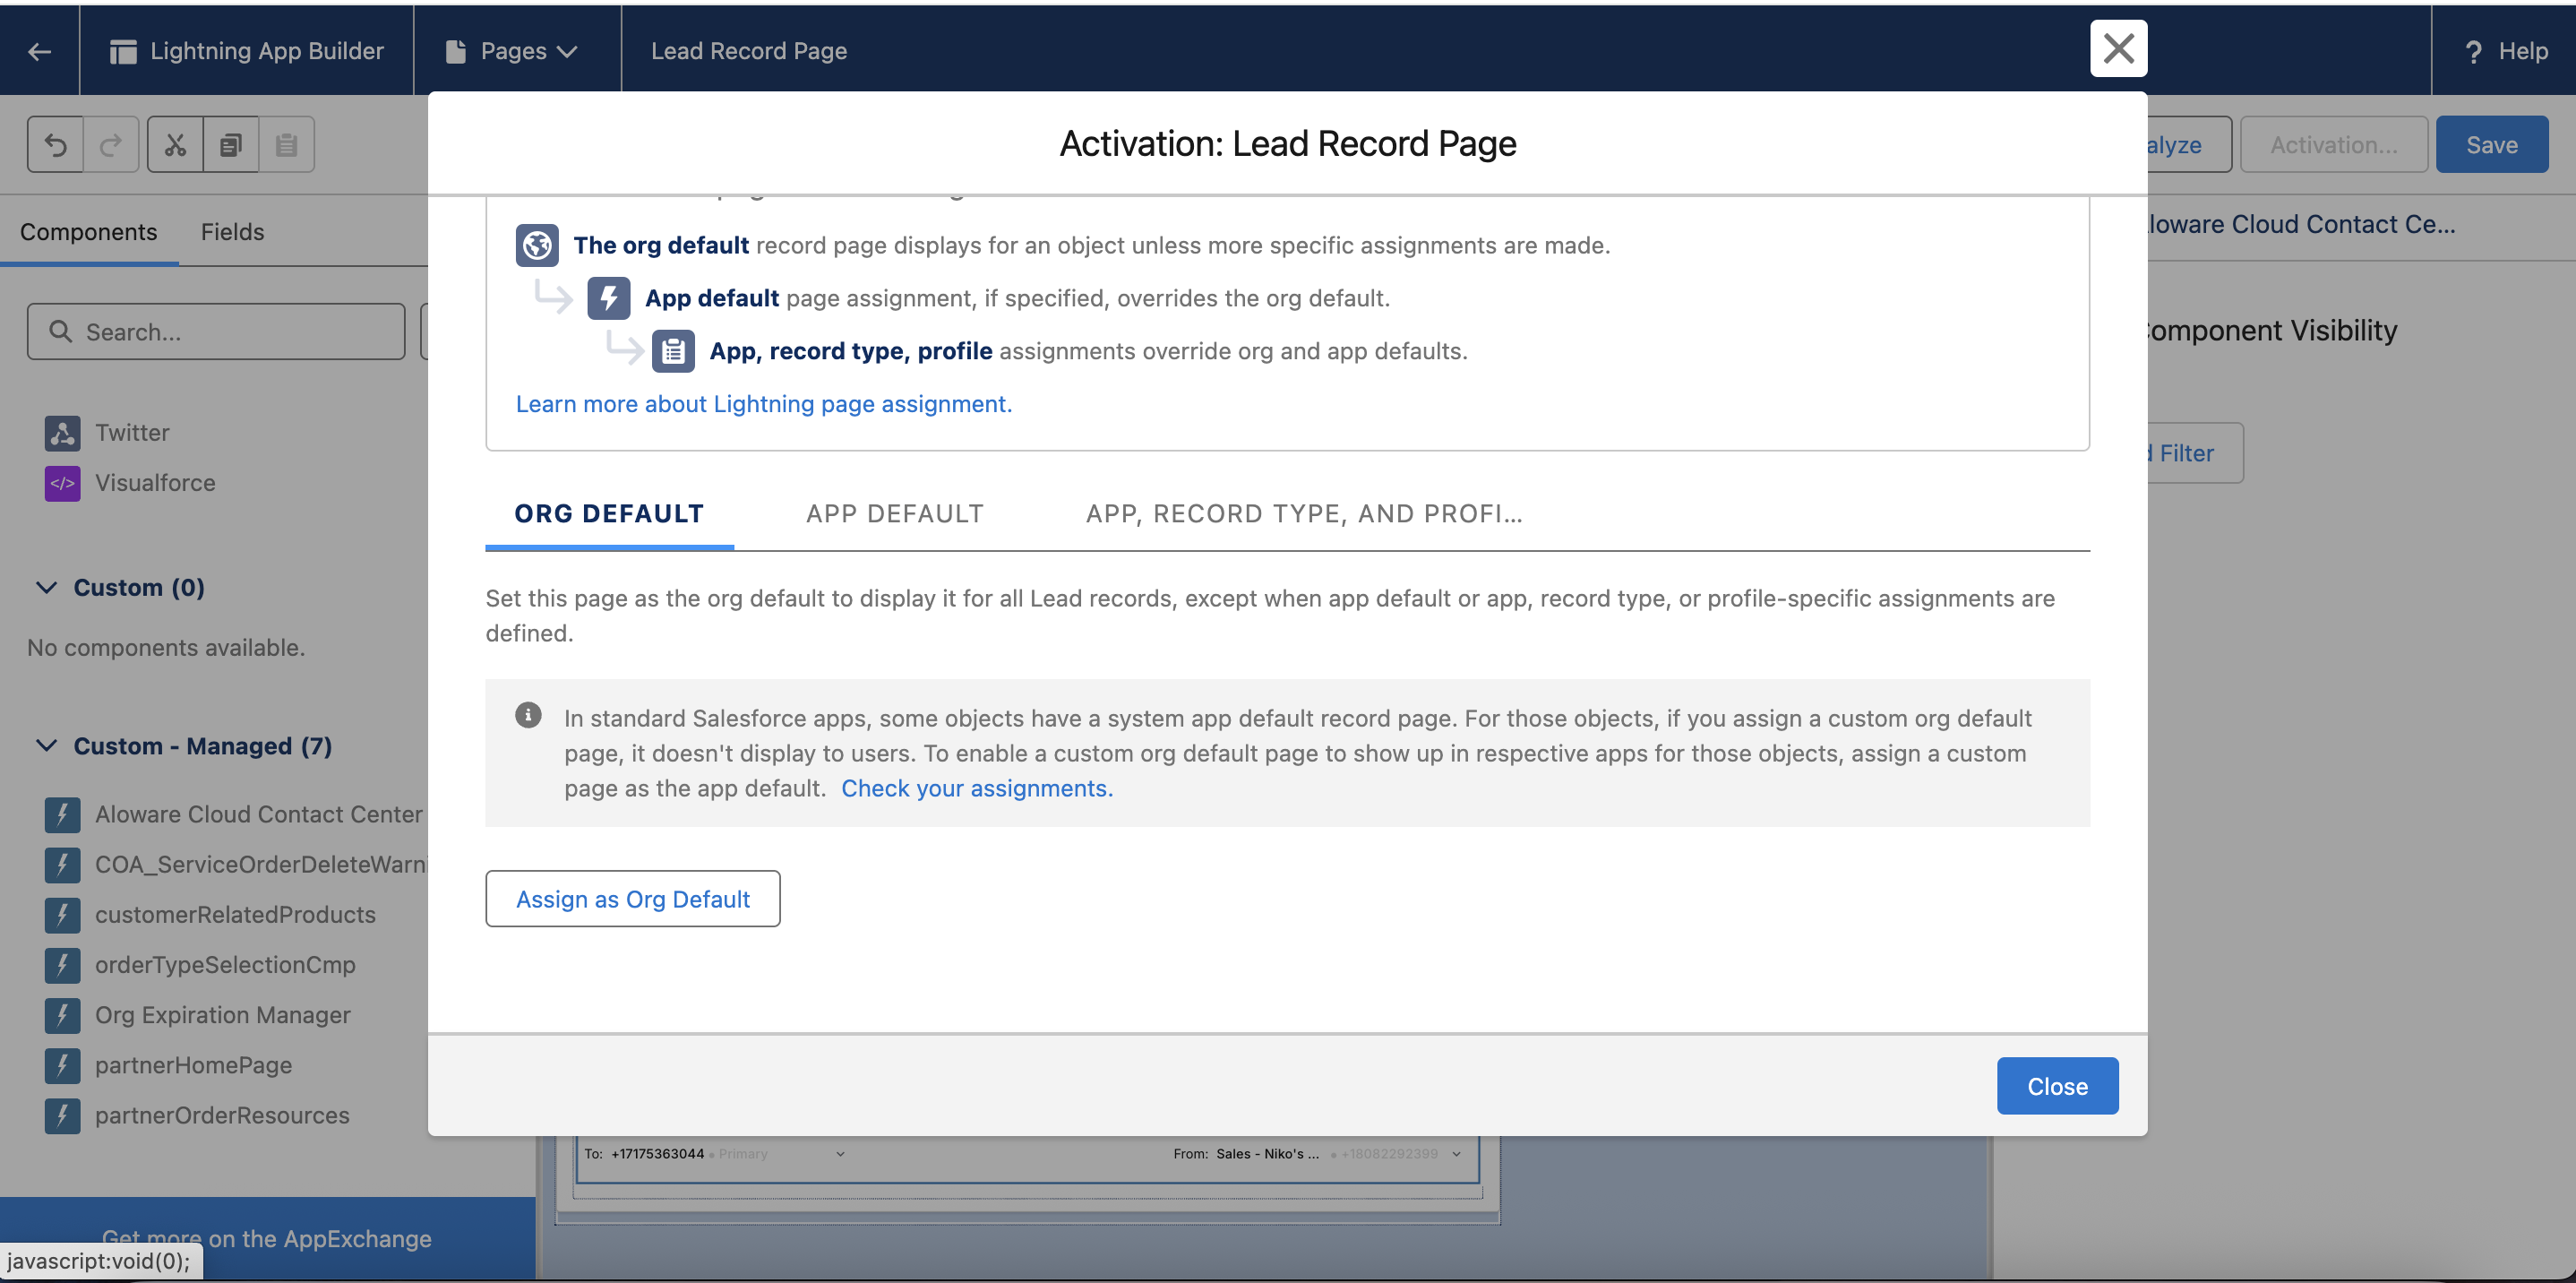Click COA_ServiceOrderDeleteWarn component icon
The width and height of the screenshot is (2576, 1283).
[x=62, y=864]
